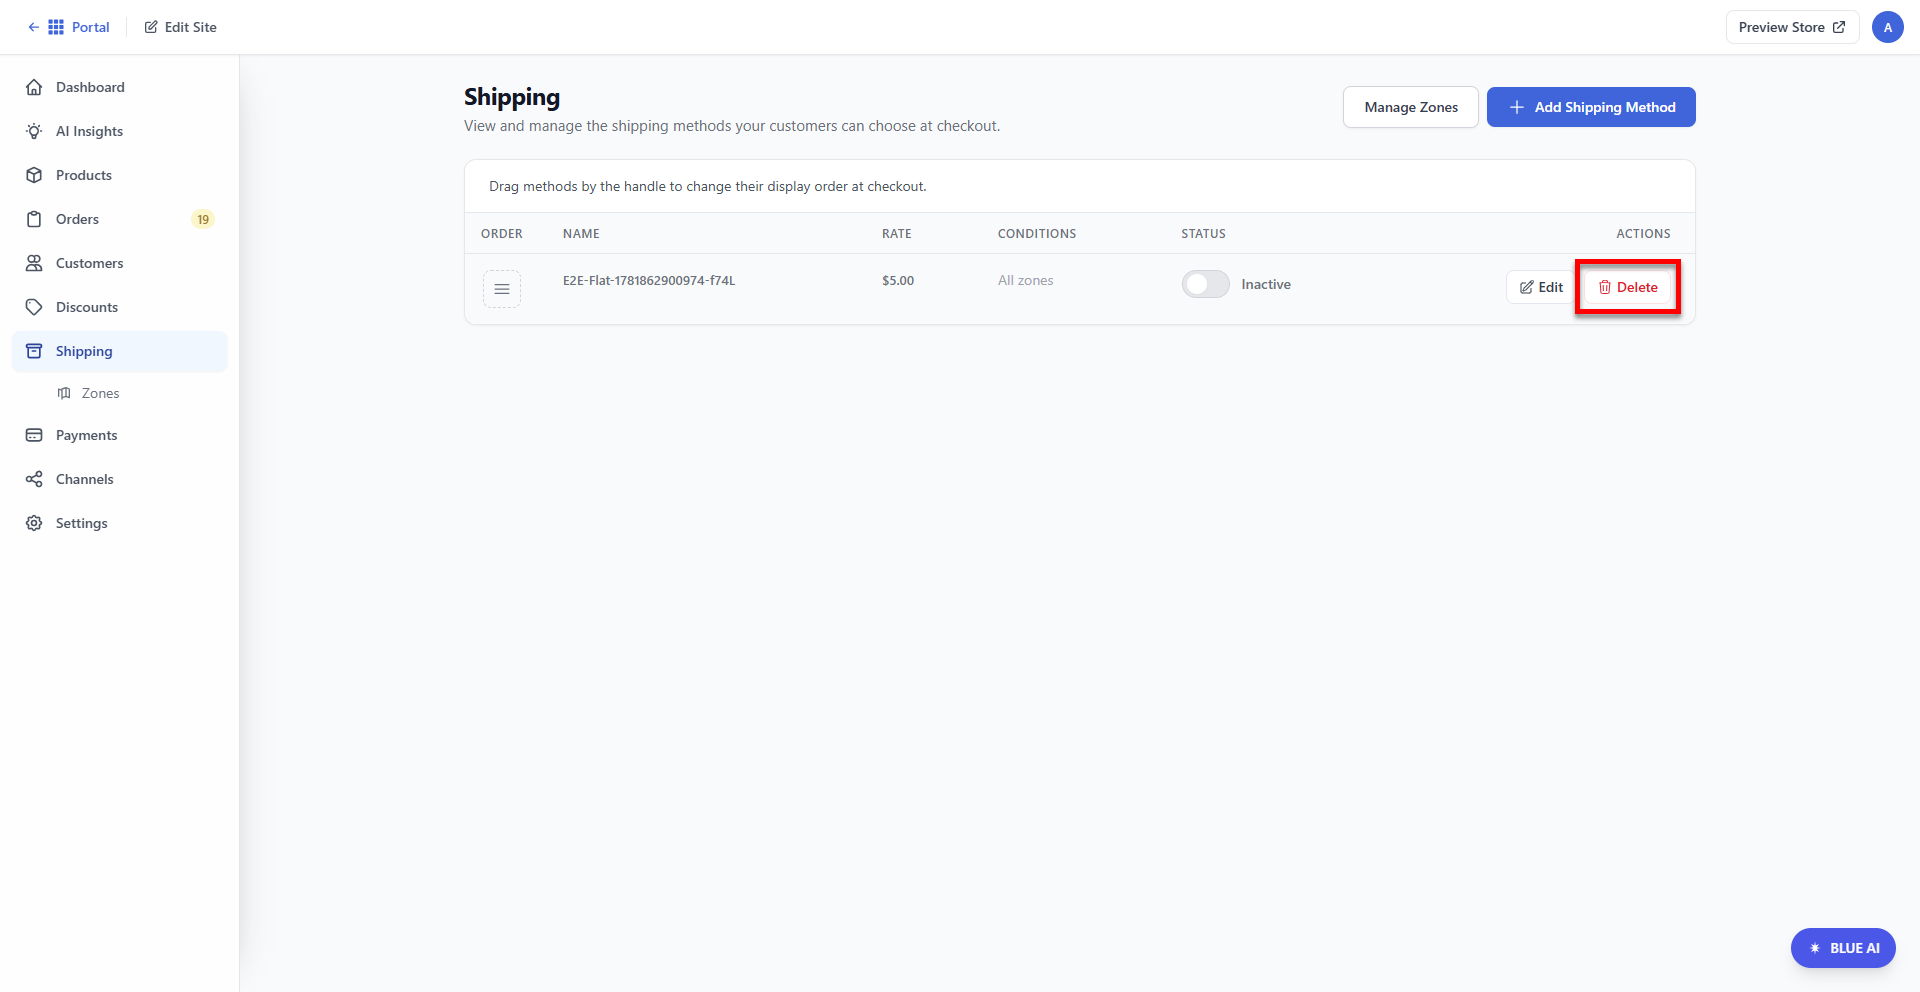1920x992 pixels.
Task: Click the AI Insights lightbulb icon
Action: [34, 131]
